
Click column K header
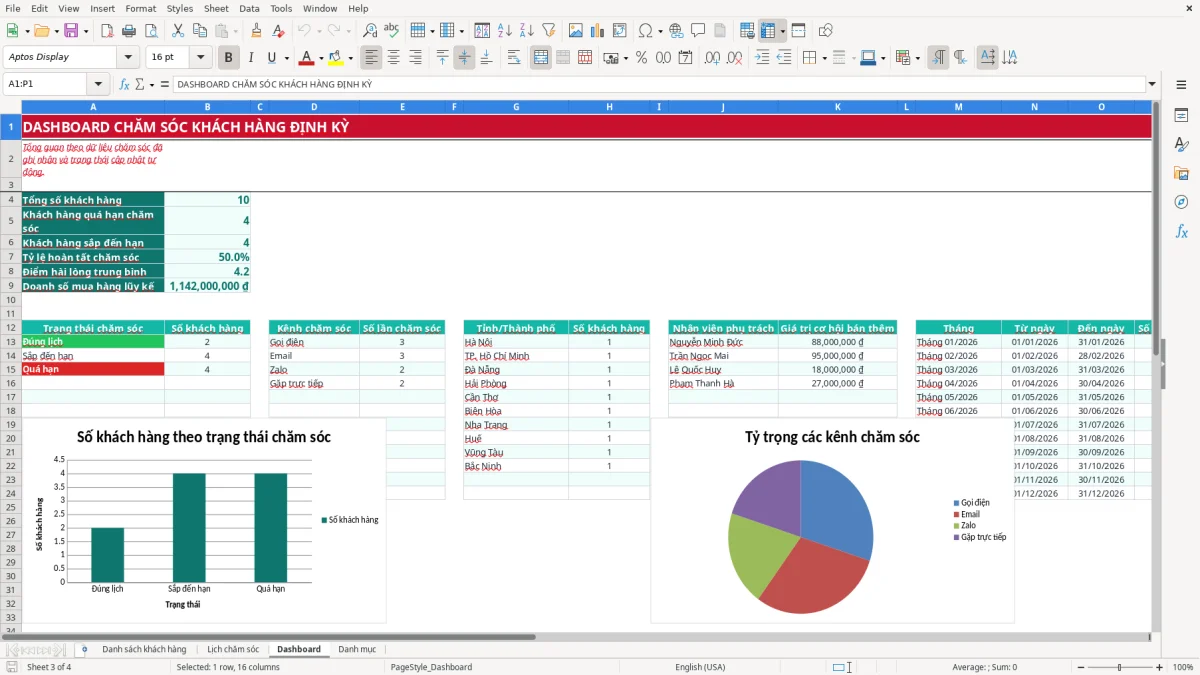pyautogui.click(x=838, y=107)
